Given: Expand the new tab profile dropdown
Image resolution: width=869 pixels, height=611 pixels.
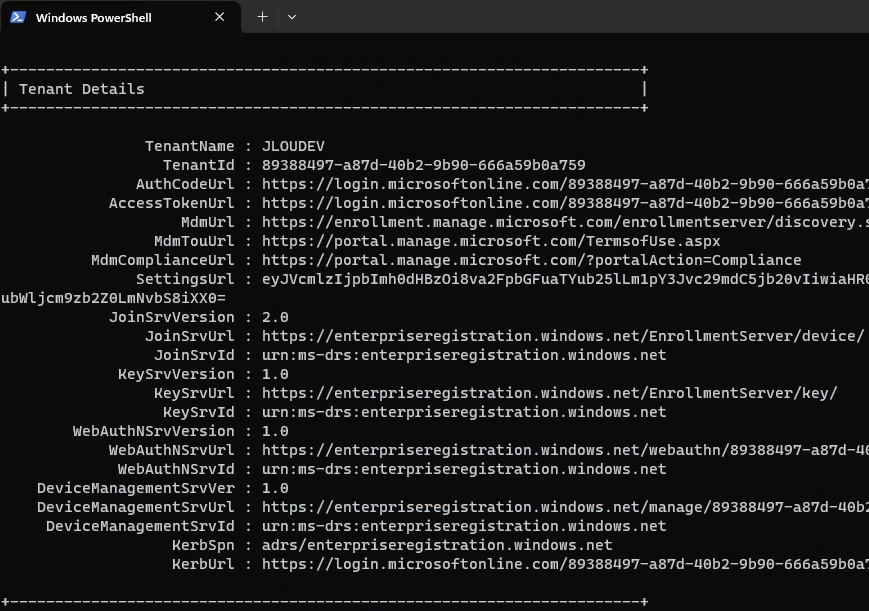Looking at the screenshot, I should point(292,17).
